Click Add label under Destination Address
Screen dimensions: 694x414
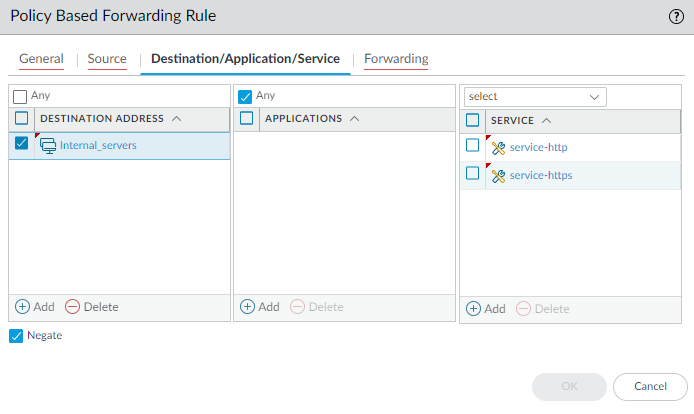44,307
